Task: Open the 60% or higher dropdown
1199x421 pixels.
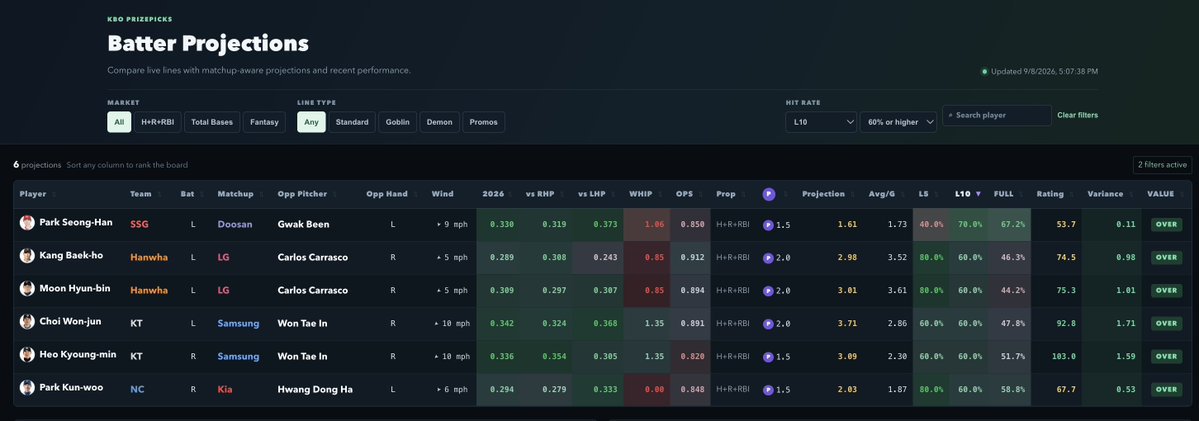Action: click(x=898, y=122)
